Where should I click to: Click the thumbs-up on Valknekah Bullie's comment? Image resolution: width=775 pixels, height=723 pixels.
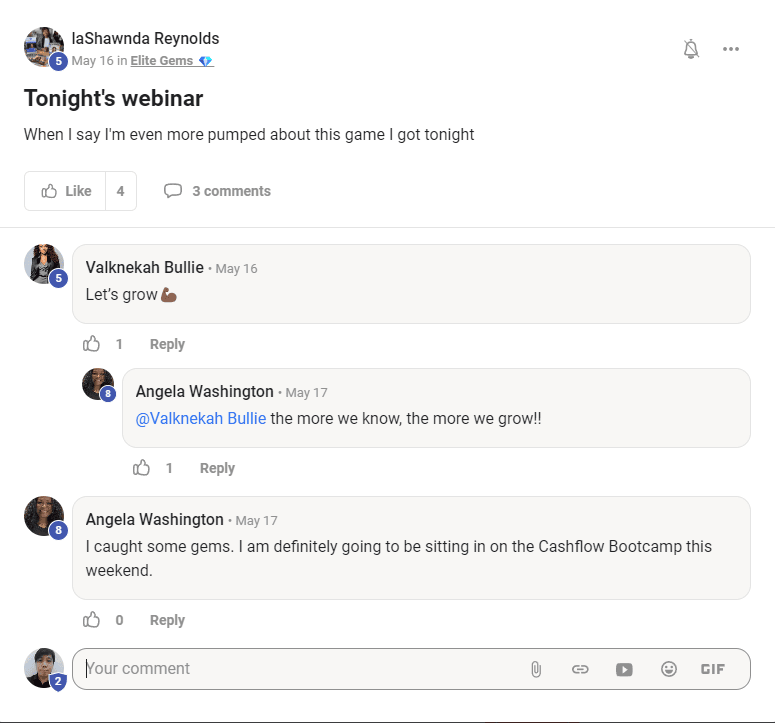92,344
